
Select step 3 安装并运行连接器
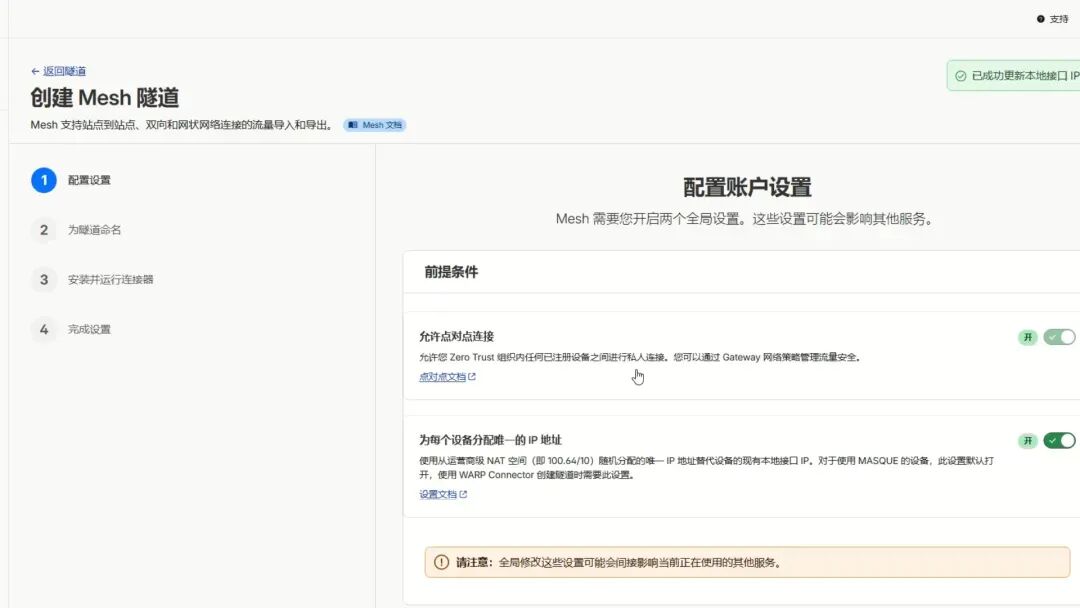click(x=110, y=280)
